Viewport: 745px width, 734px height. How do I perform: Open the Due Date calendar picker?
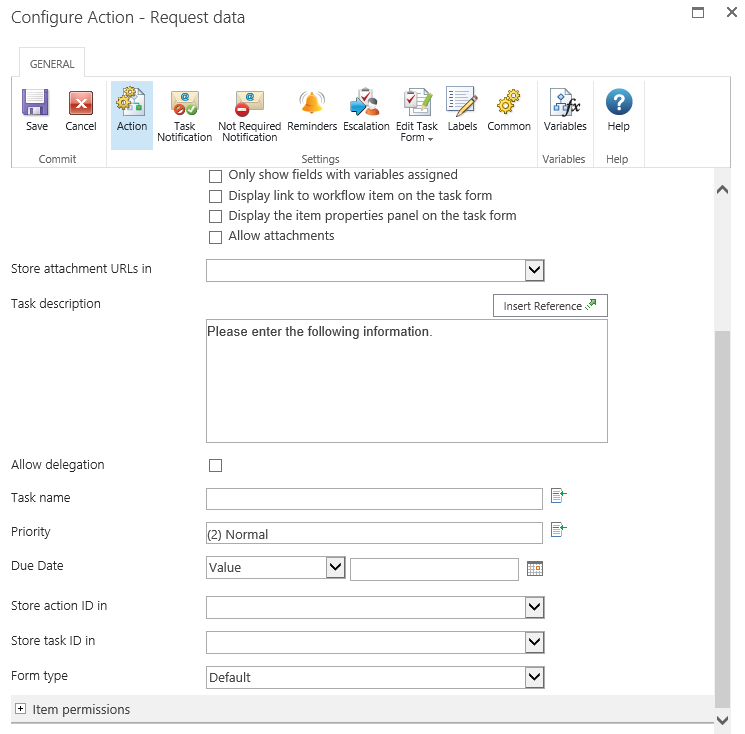(535, 568)
